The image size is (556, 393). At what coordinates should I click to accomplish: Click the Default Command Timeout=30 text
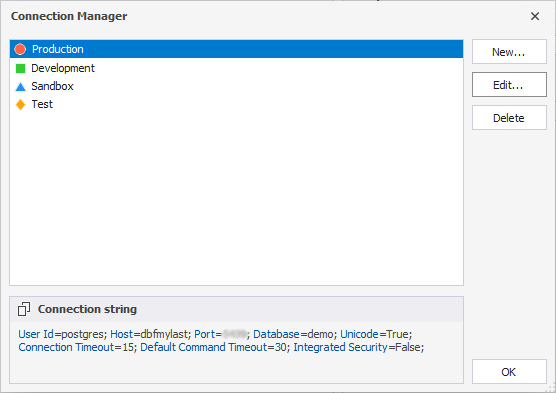click(215, 347)
